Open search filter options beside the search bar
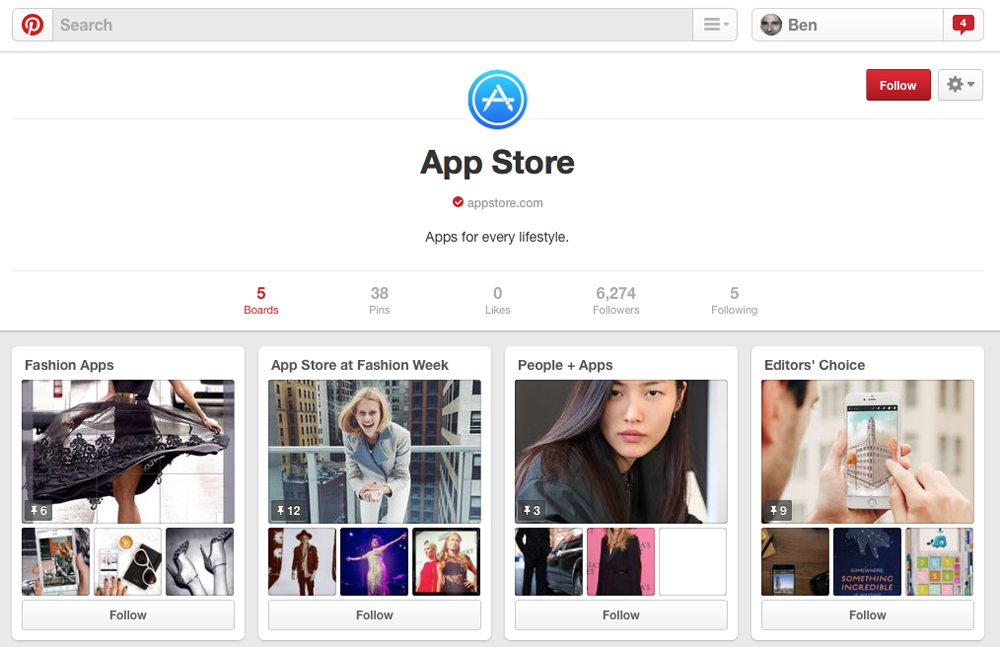1000x647 pixels. 713,24
